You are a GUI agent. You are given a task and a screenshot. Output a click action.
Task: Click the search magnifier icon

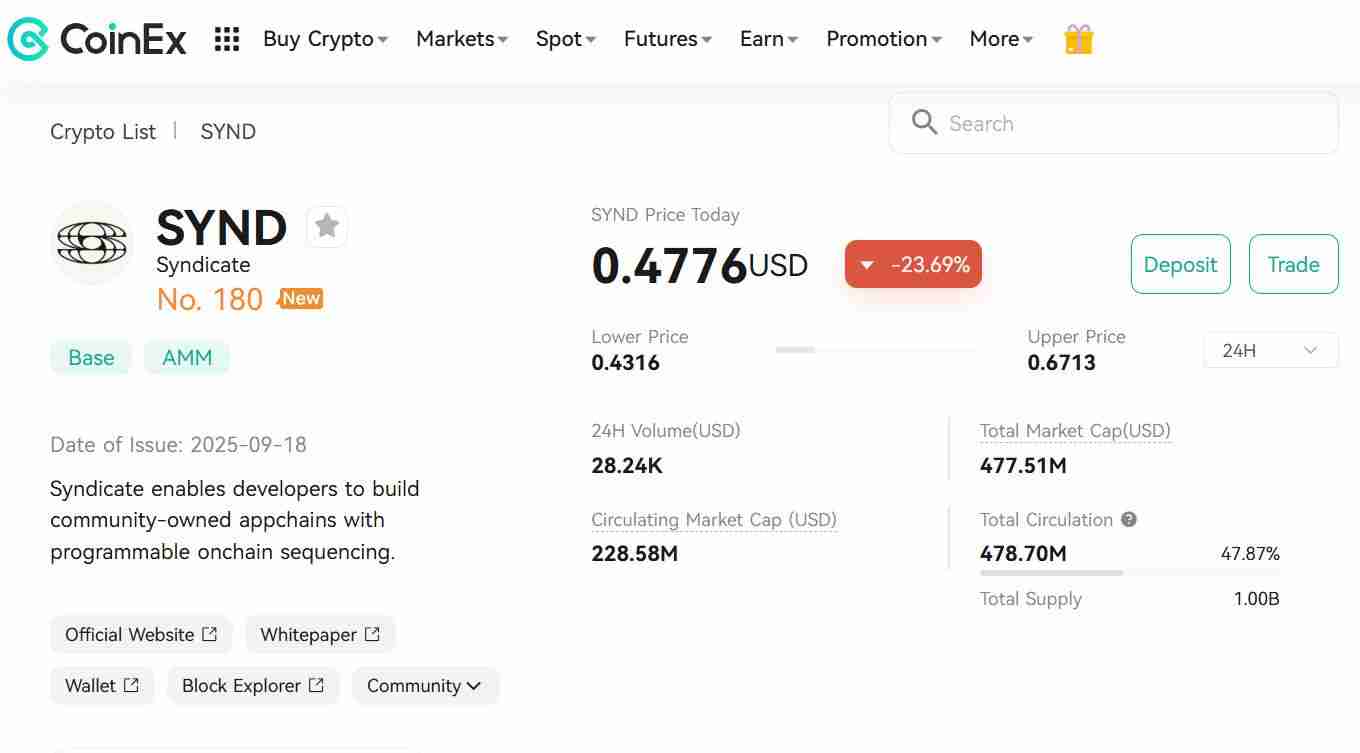pyautogui.click(x=924, y=123)
